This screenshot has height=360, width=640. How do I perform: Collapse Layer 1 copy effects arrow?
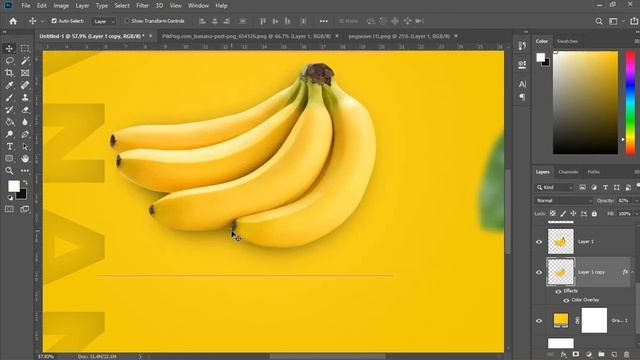[x=633, y=272]
